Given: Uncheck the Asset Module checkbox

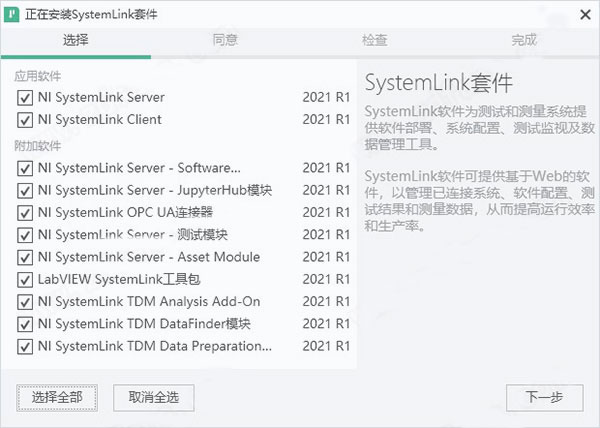Looking at the screenshot, I should (25, 257).
